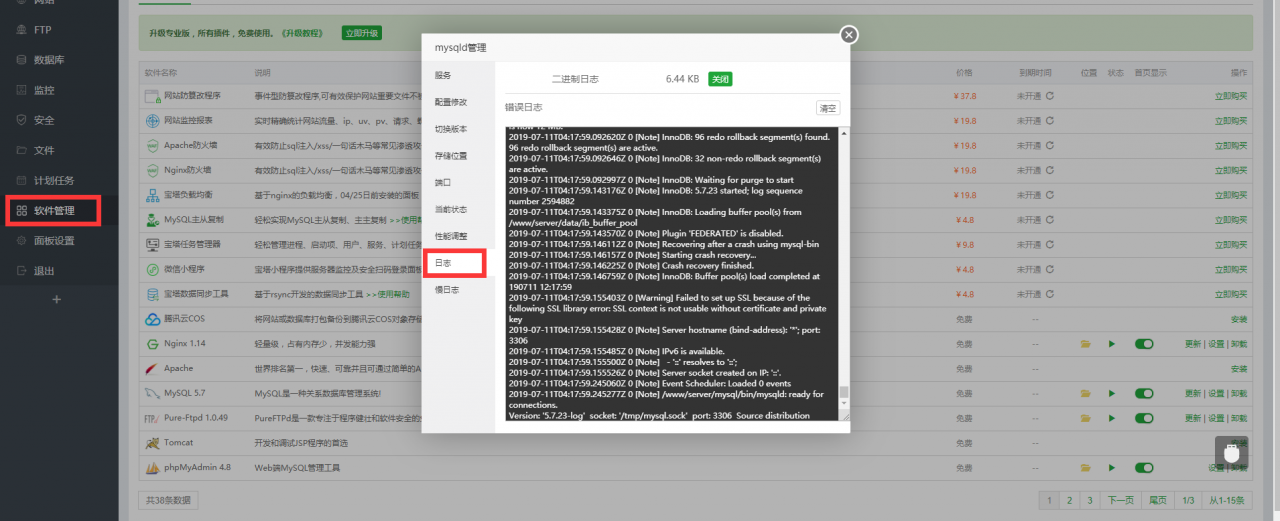This screenshot has height=521, width=1280.
Task: Toggle homepage display for Pure-Ftpd
Action: pyautogui.click(x=1145, y=418)
